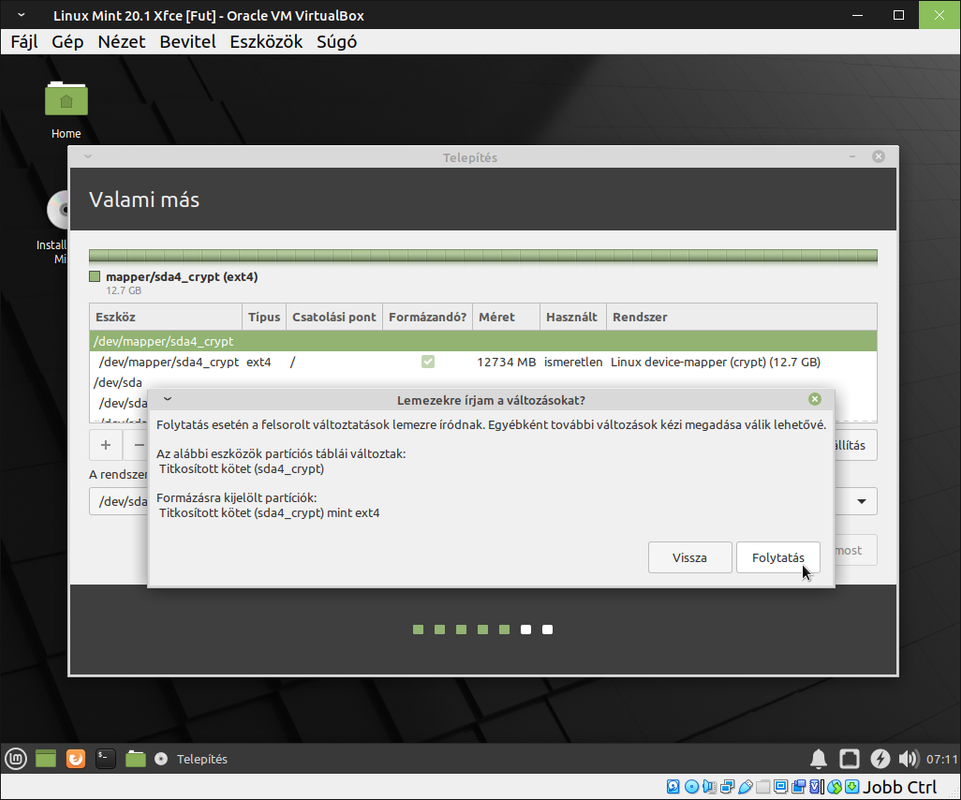Open the Súgó menu
The height and width of the screenshot is (800, 961).
pyautogui.click(x=336, y=42)
